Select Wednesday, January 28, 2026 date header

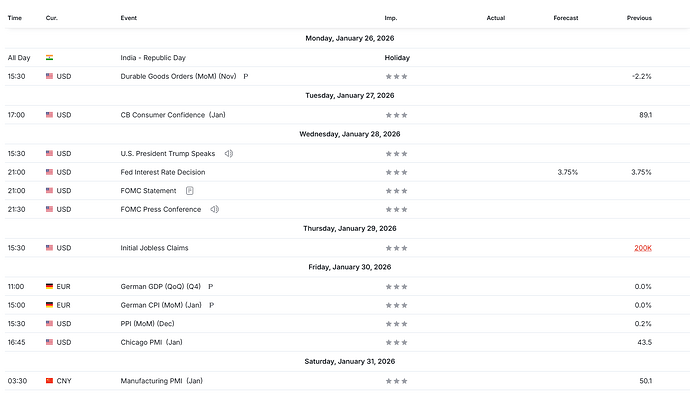(x=350, y=134)
